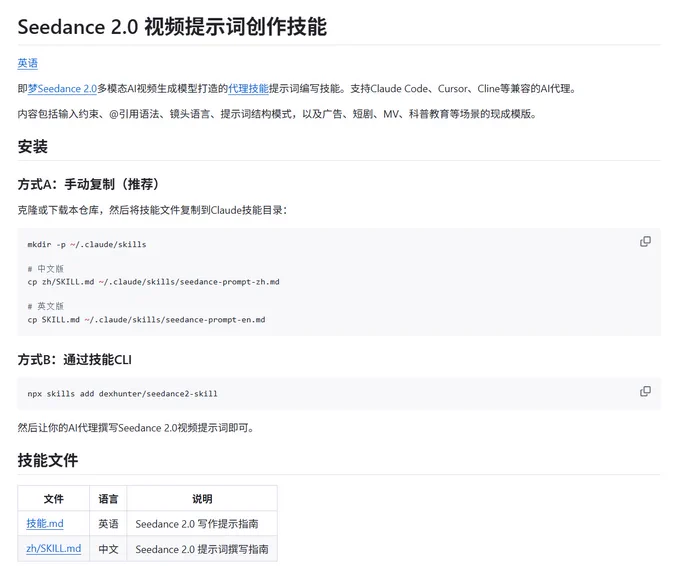The width and height of the screenshot is (680, 566).
Task: Open the 技能.md file link
Action: (x=45, y=523)
